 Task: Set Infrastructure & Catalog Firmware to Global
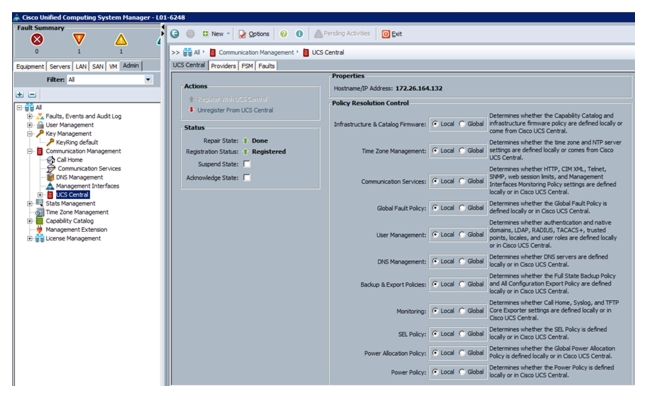[x=462, y=124]
